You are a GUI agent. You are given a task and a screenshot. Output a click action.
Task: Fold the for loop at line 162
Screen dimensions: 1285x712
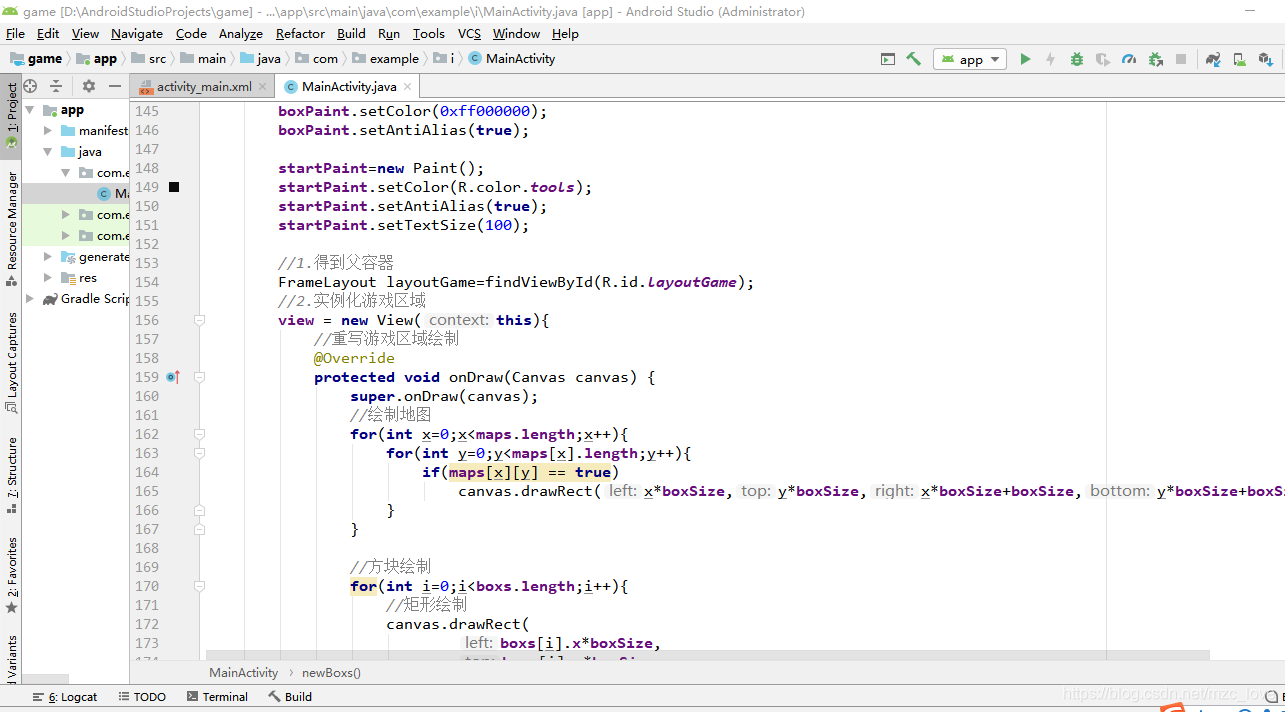[x=200, y=434]
